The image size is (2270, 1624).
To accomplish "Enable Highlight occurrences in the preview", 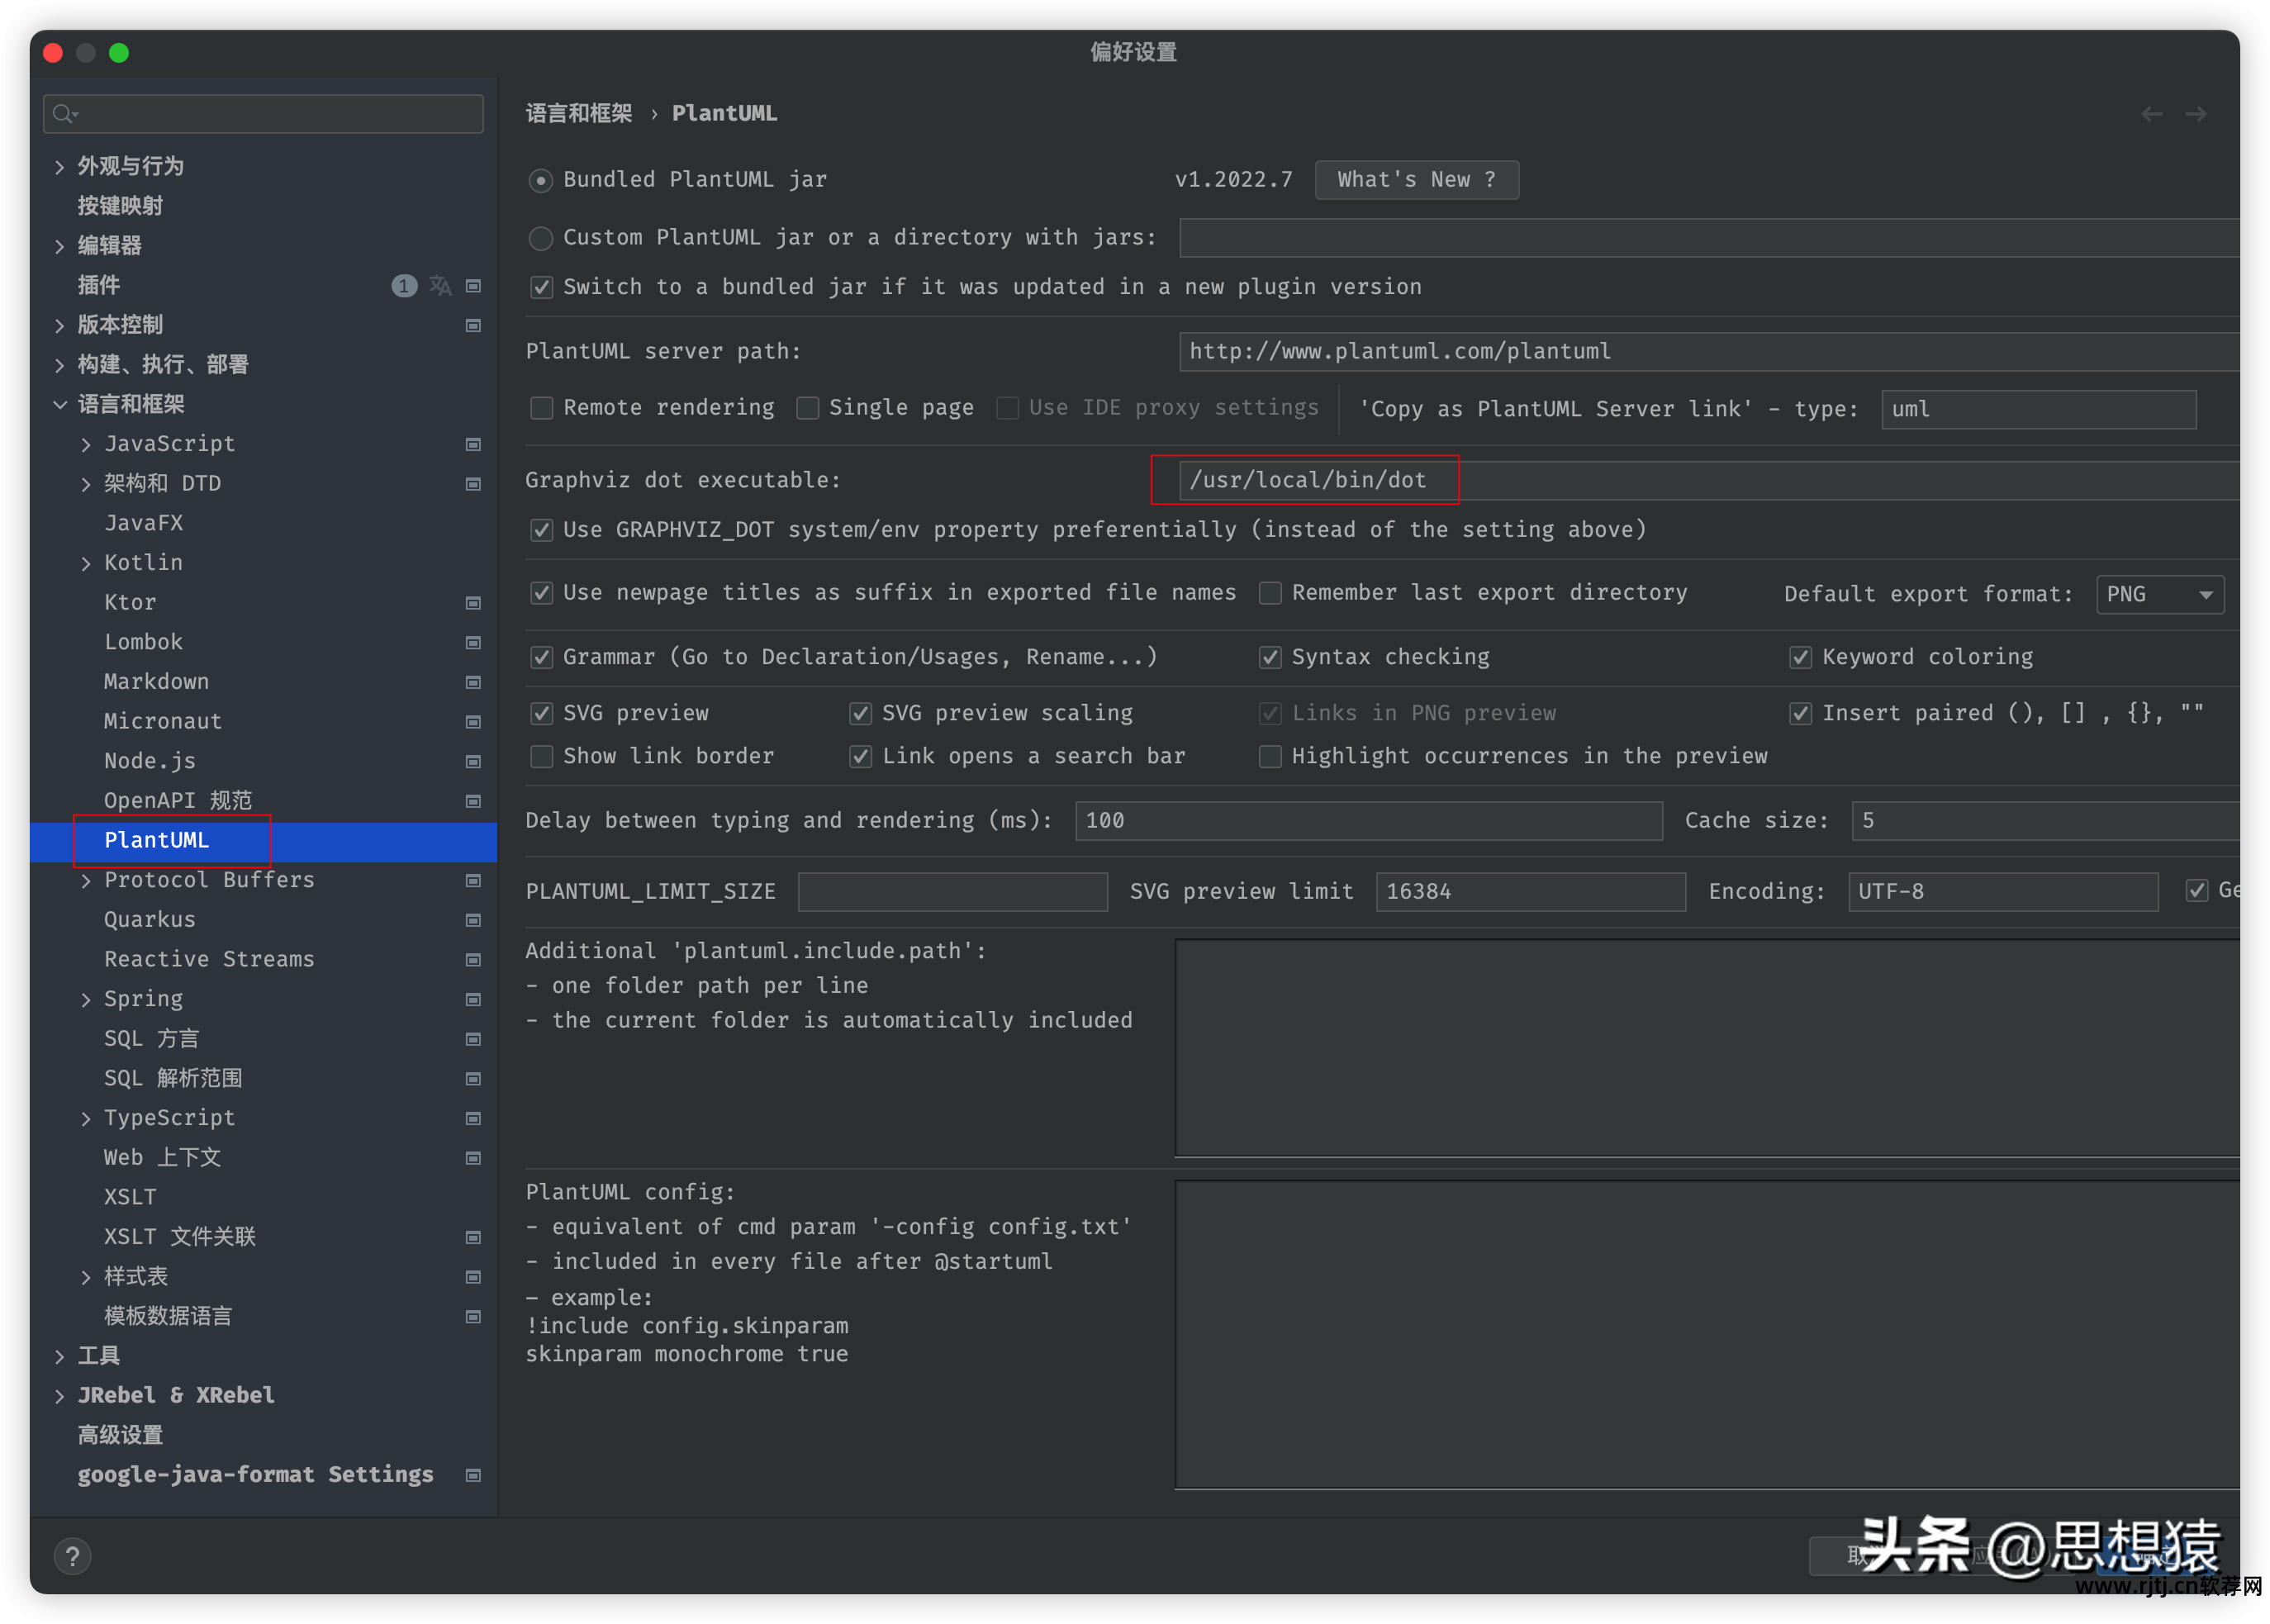I will click(x=1269, y=756).
